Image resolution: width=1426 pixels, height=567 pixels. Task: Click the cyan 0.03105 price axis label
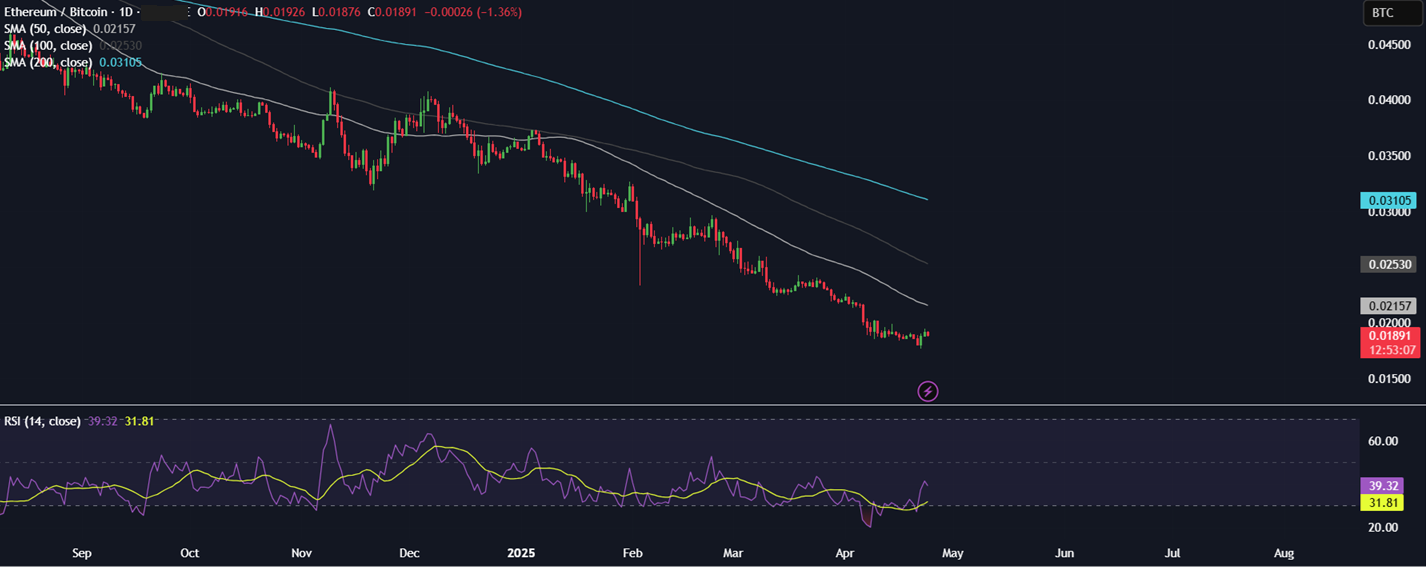pos(1389,201)
